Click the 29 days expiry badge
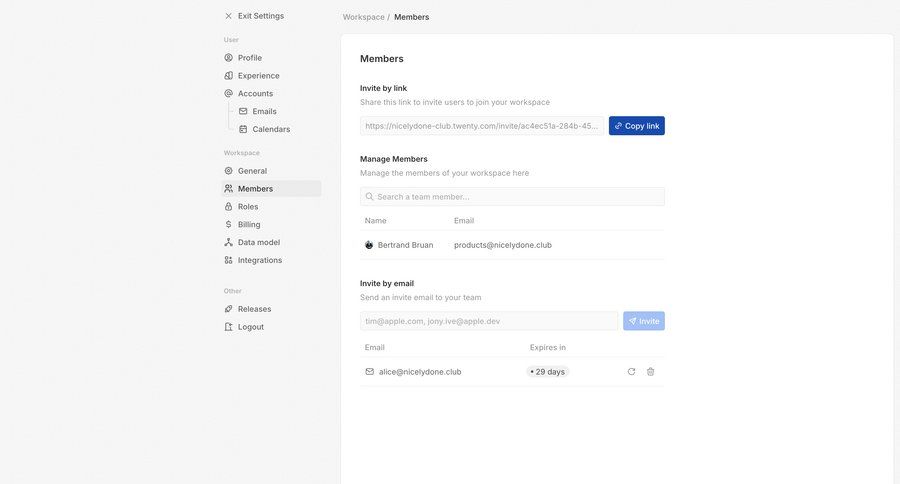 tap(548, 371)
